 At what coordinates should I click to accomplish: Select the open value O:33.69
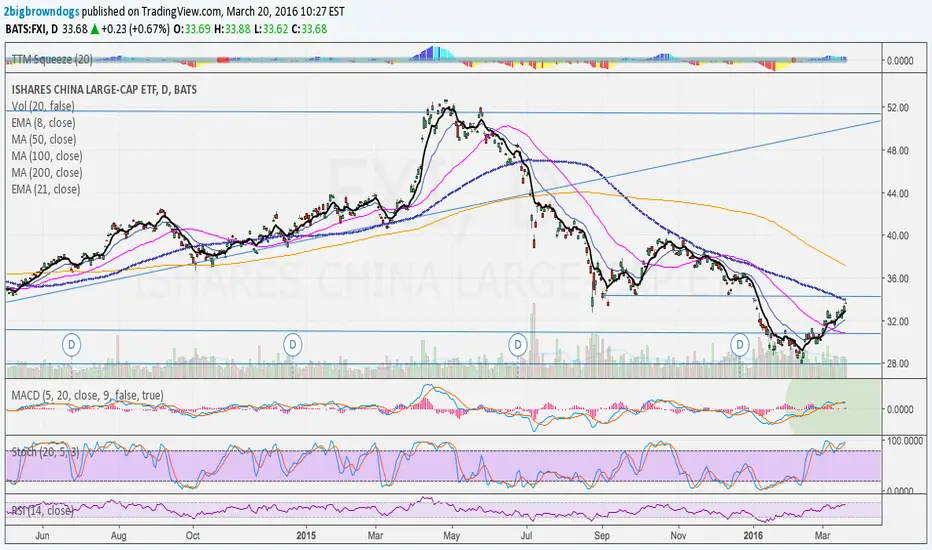point(192,29)
